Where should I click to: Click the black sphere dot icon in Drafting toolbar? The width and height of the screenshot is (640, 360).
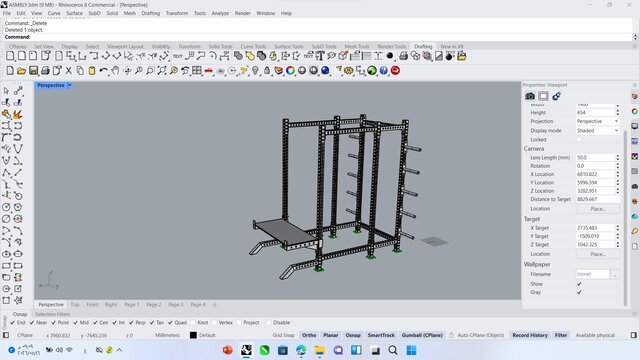click(x=390, y=56)
